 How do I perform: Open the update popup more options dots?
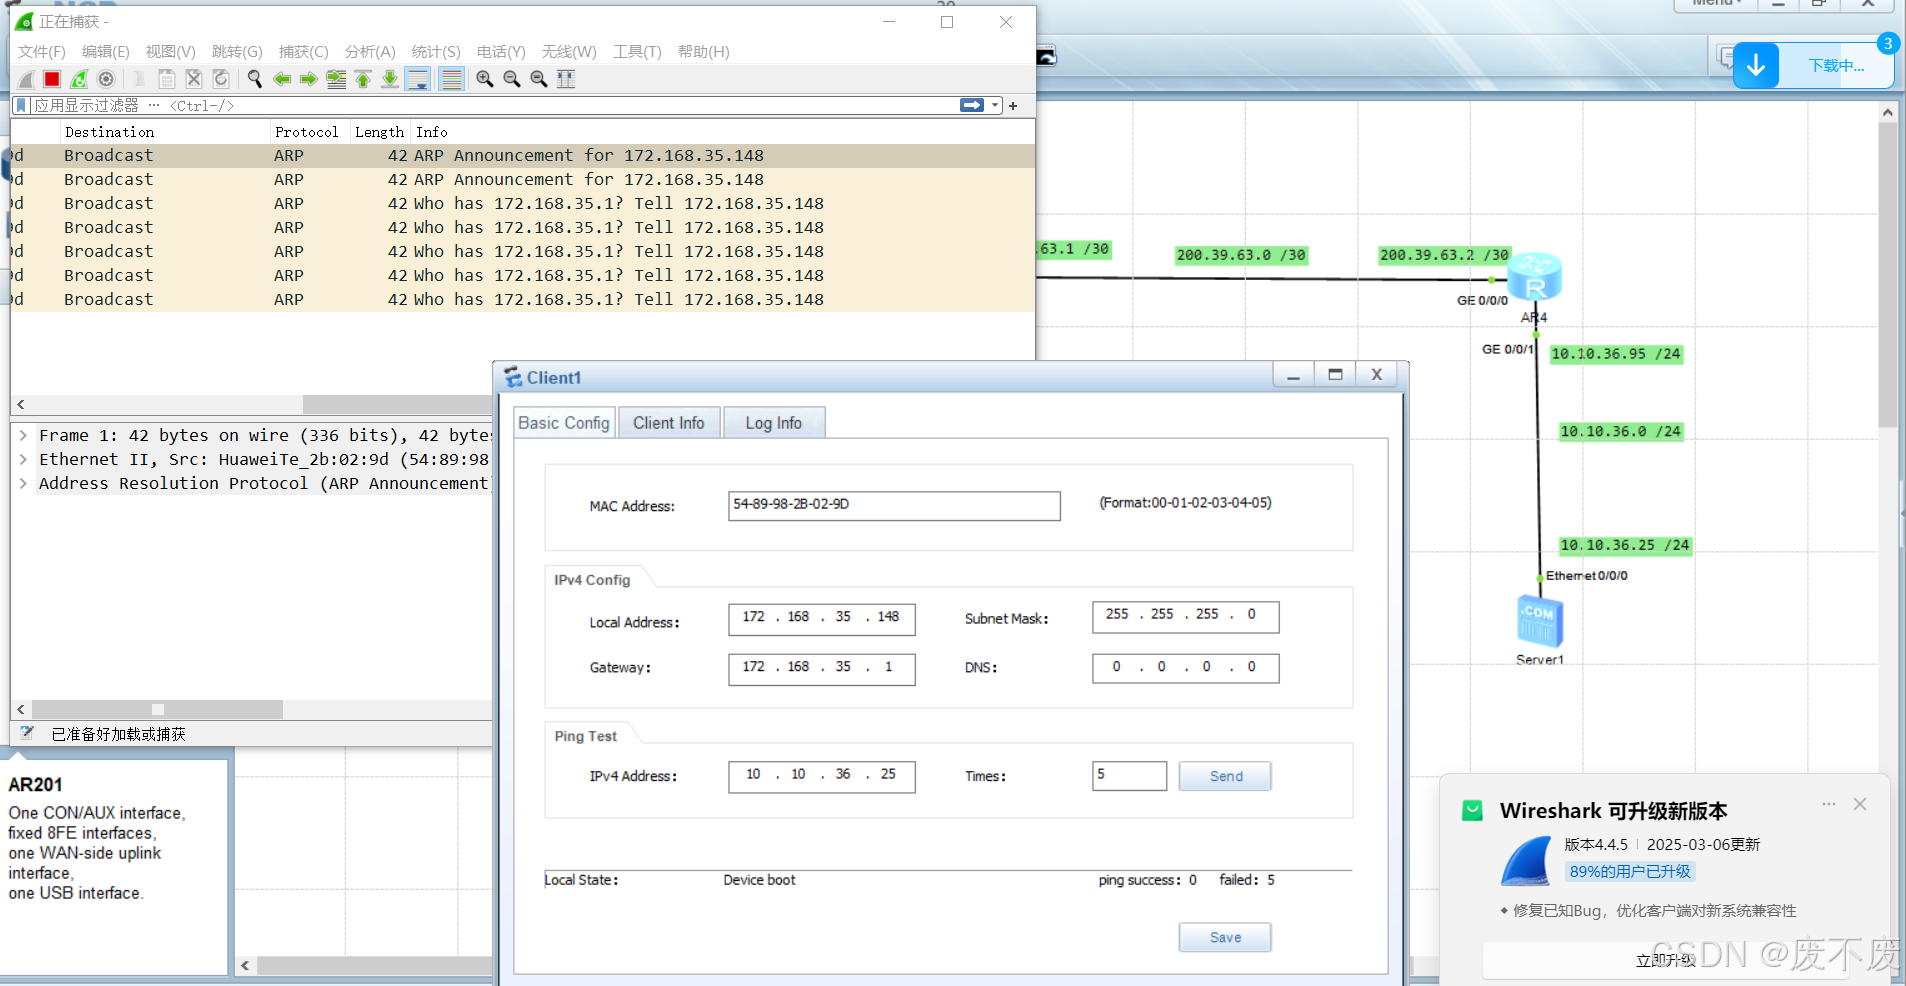pos(1829,804)
